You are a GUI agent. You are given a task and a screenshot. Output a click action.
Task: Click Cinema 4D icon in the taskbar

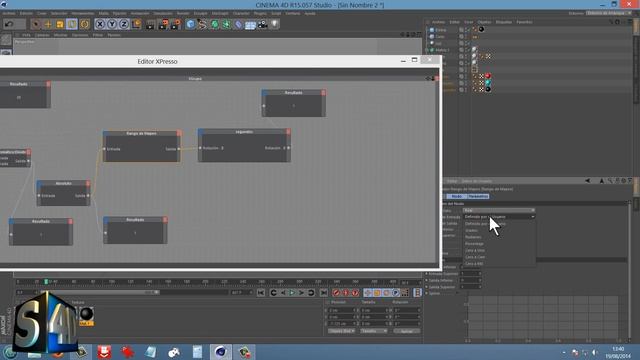click(221, 351)
